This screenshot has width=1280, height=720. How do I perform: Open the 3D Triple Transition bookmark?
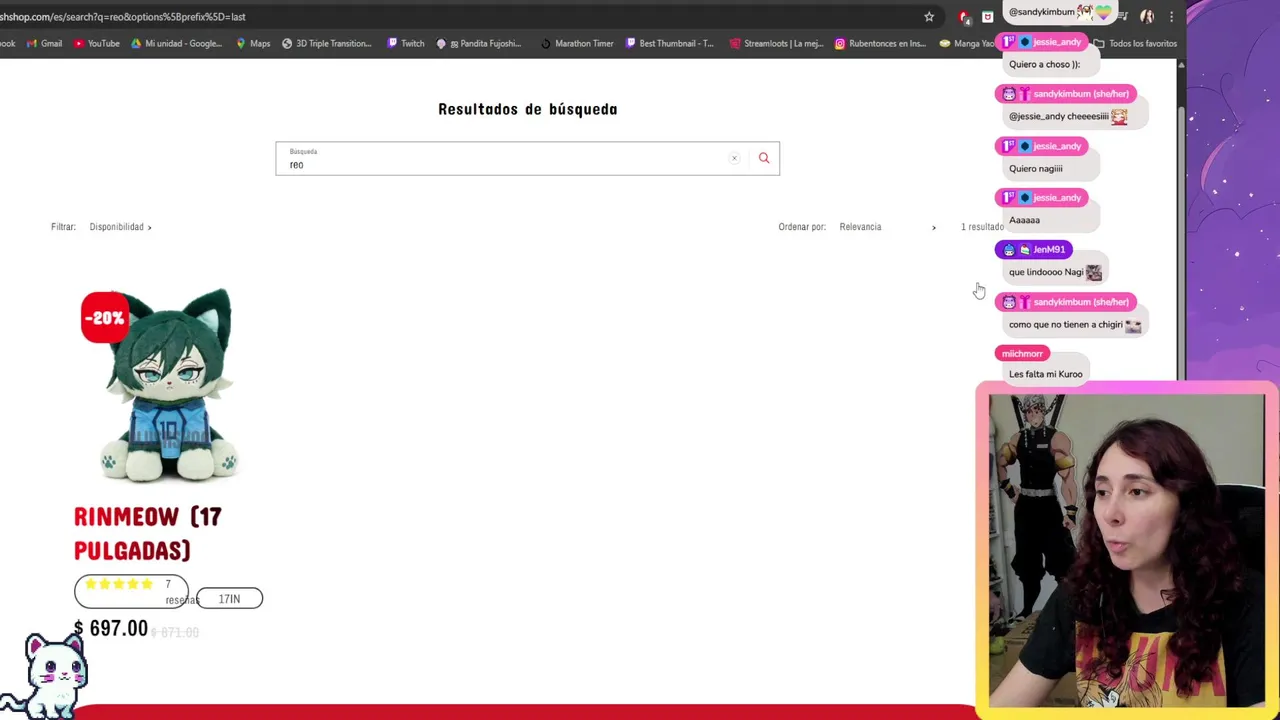pyautogui.click(x=327, y=43)
